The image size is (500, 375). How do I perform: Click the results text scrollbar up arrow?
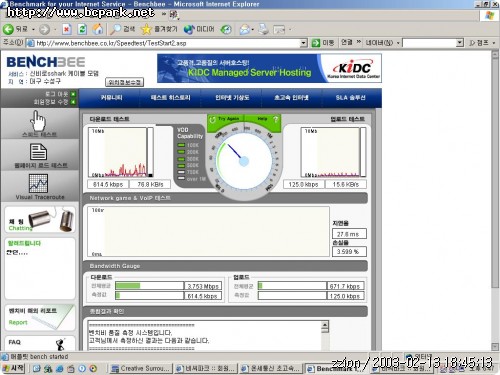tap(325, 324)
